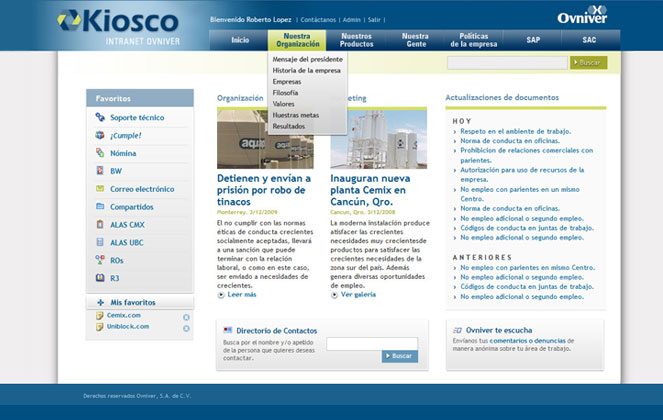The image size is (663, 420).
Task: Click the Actualizaciones de documentos heading
Action: pyautogui.click(x=502, y=97)
